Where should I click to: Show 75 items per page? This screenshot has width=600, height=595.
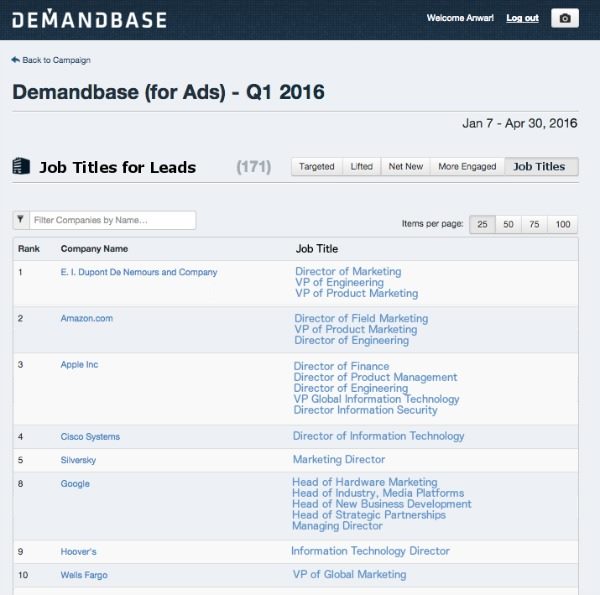click(x=534, y=224)
